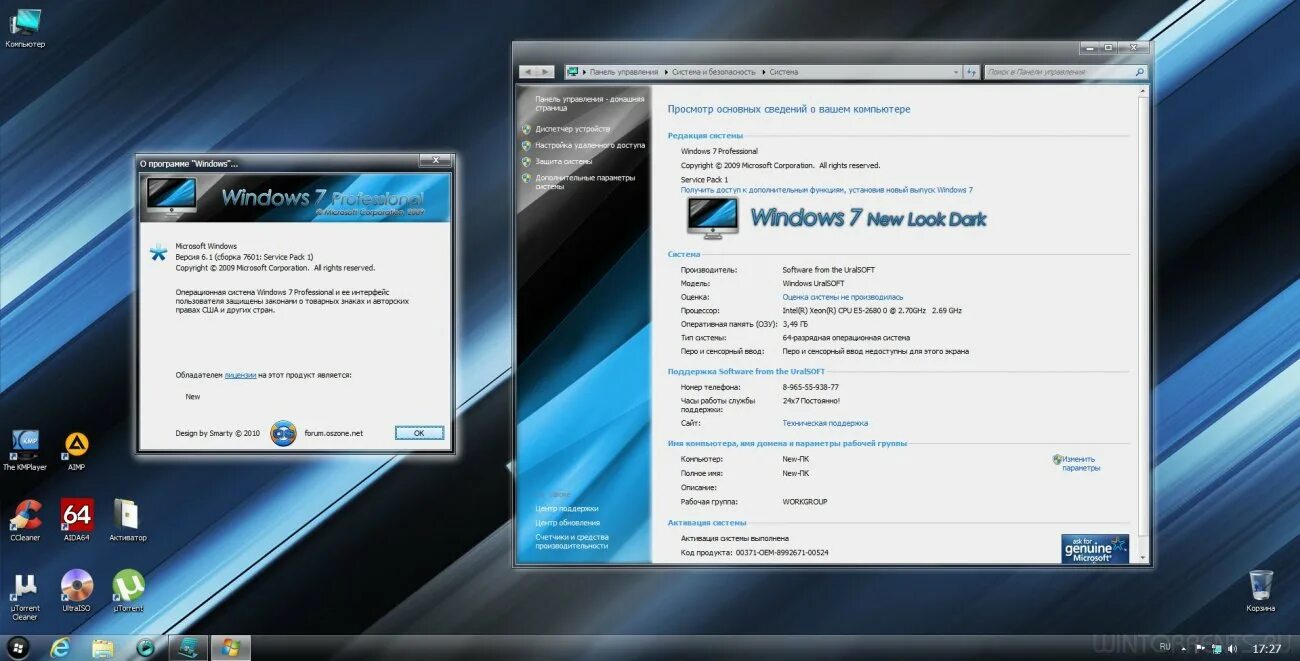
Task: Click Оценка системы не производилась link
Action: 842,297
